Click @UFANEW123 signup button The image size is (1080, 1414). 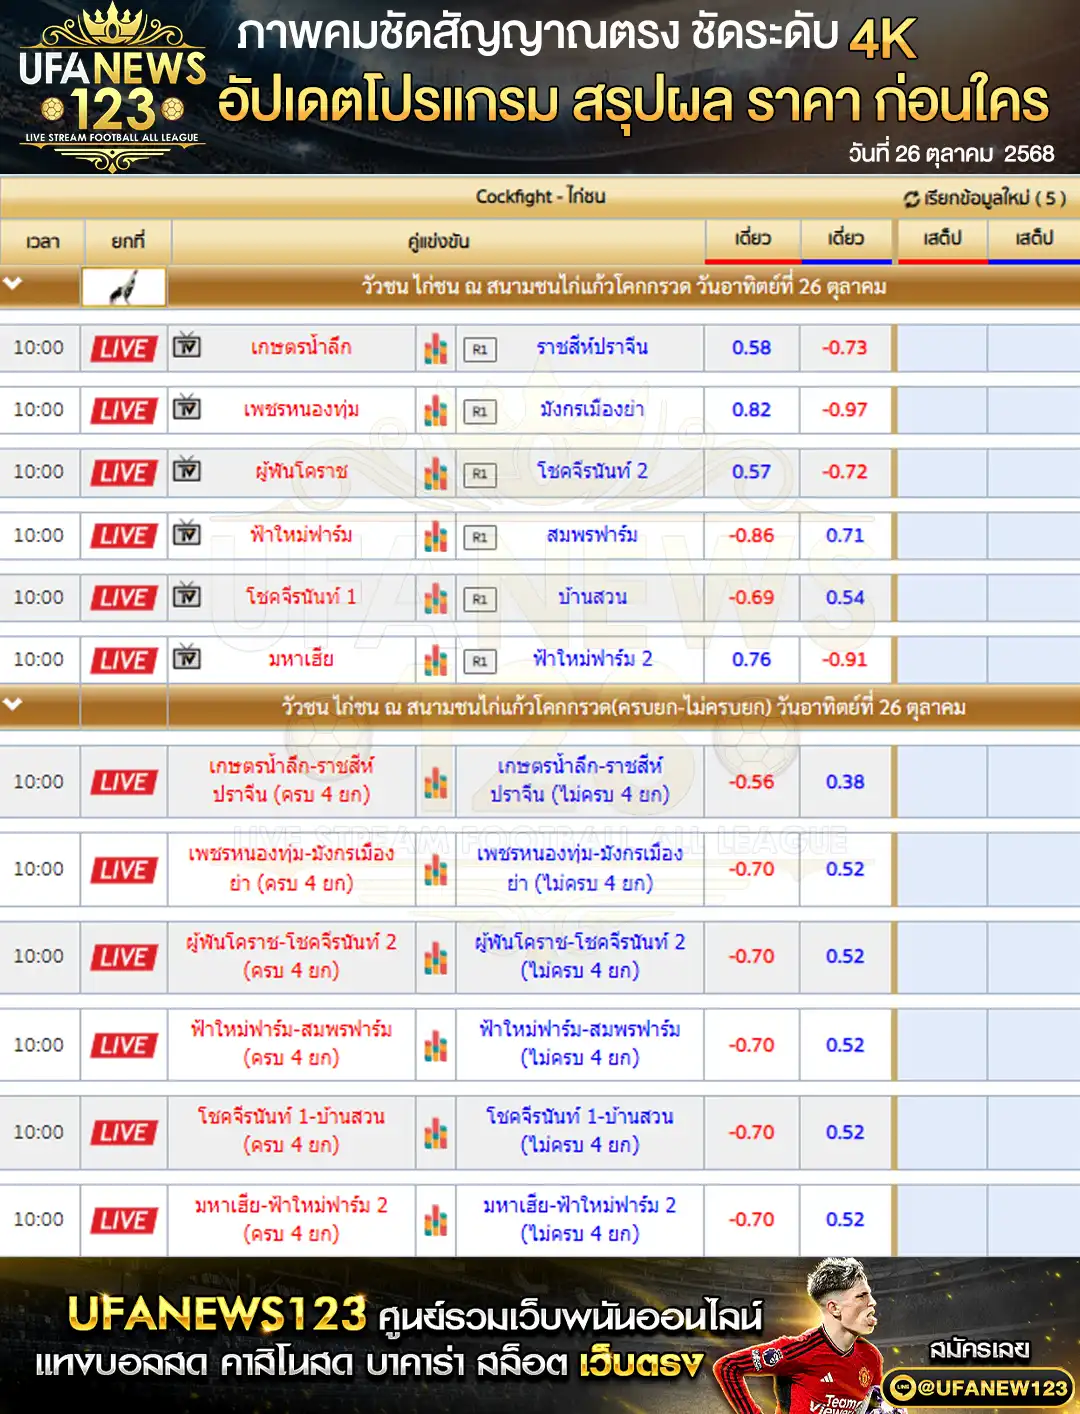979,1387
